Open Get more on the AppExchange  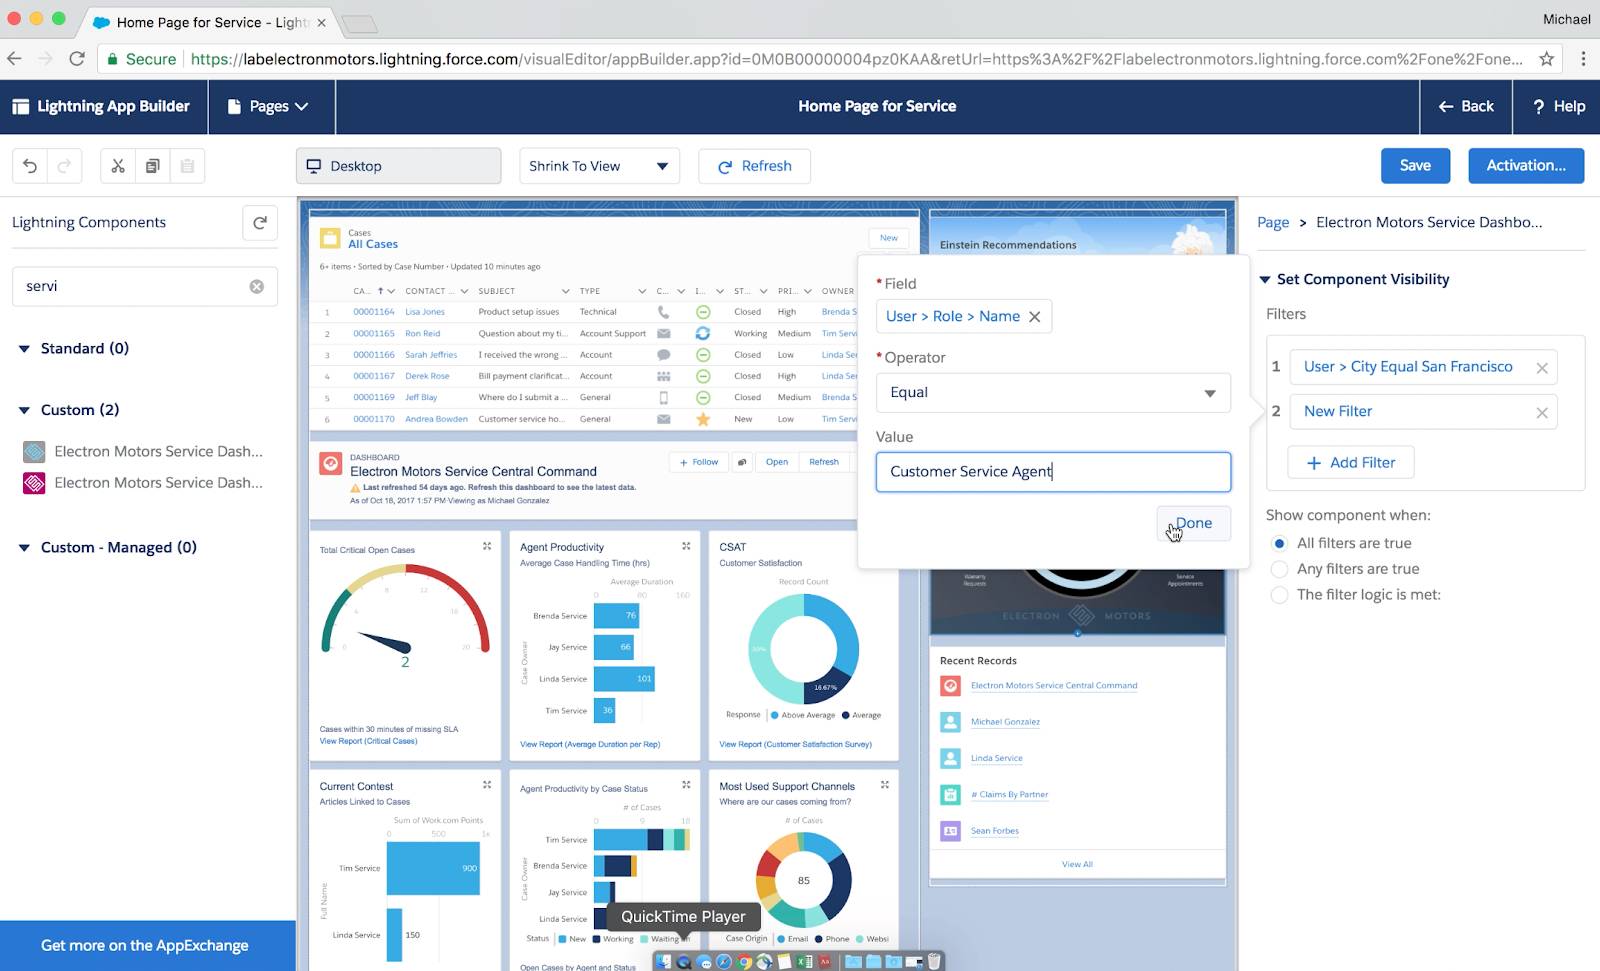click(x=146, y=946)
